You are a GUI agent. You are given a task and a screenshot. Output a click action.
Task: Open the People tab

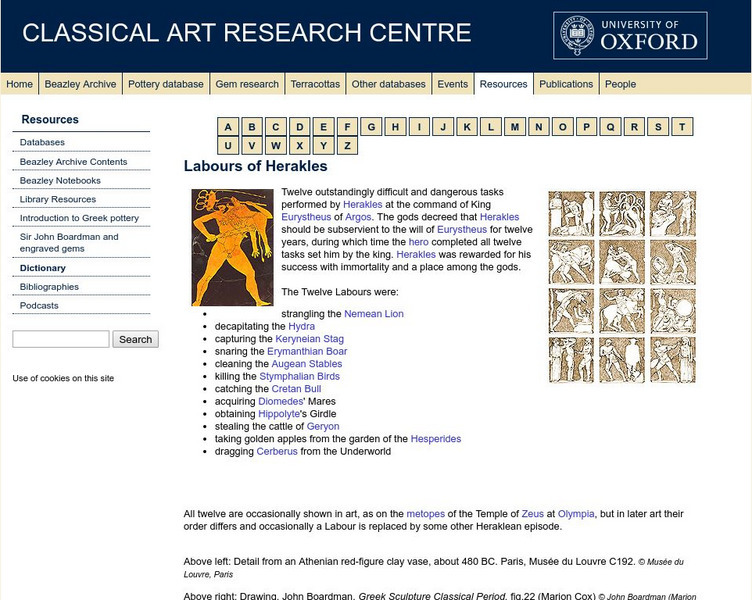click(620, 84)
